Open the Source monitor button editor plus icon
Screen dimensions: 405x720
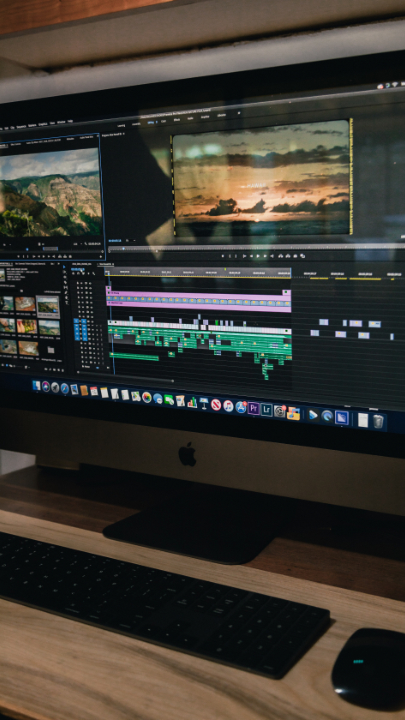tap(101, 256)
